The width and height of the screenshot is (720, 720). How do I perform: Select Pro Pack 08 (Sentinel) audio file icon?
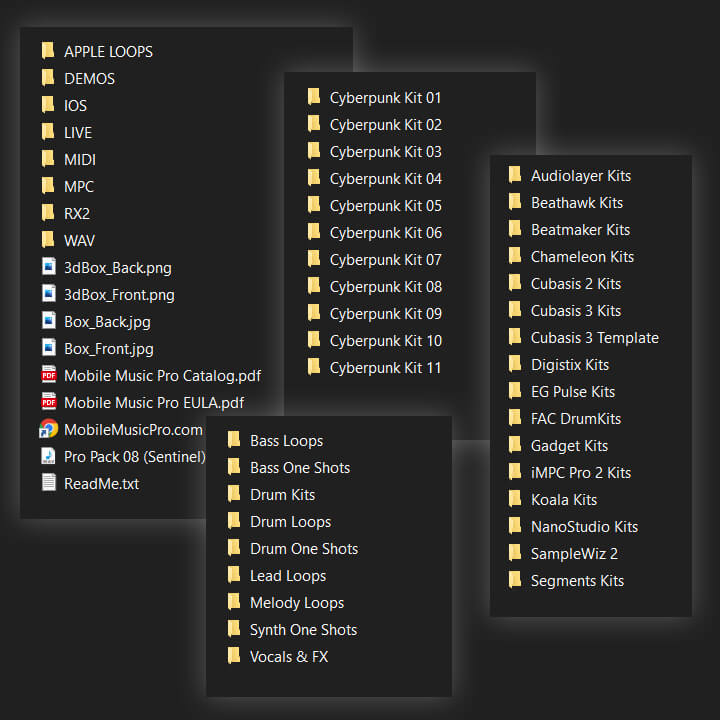pos(49,456)
